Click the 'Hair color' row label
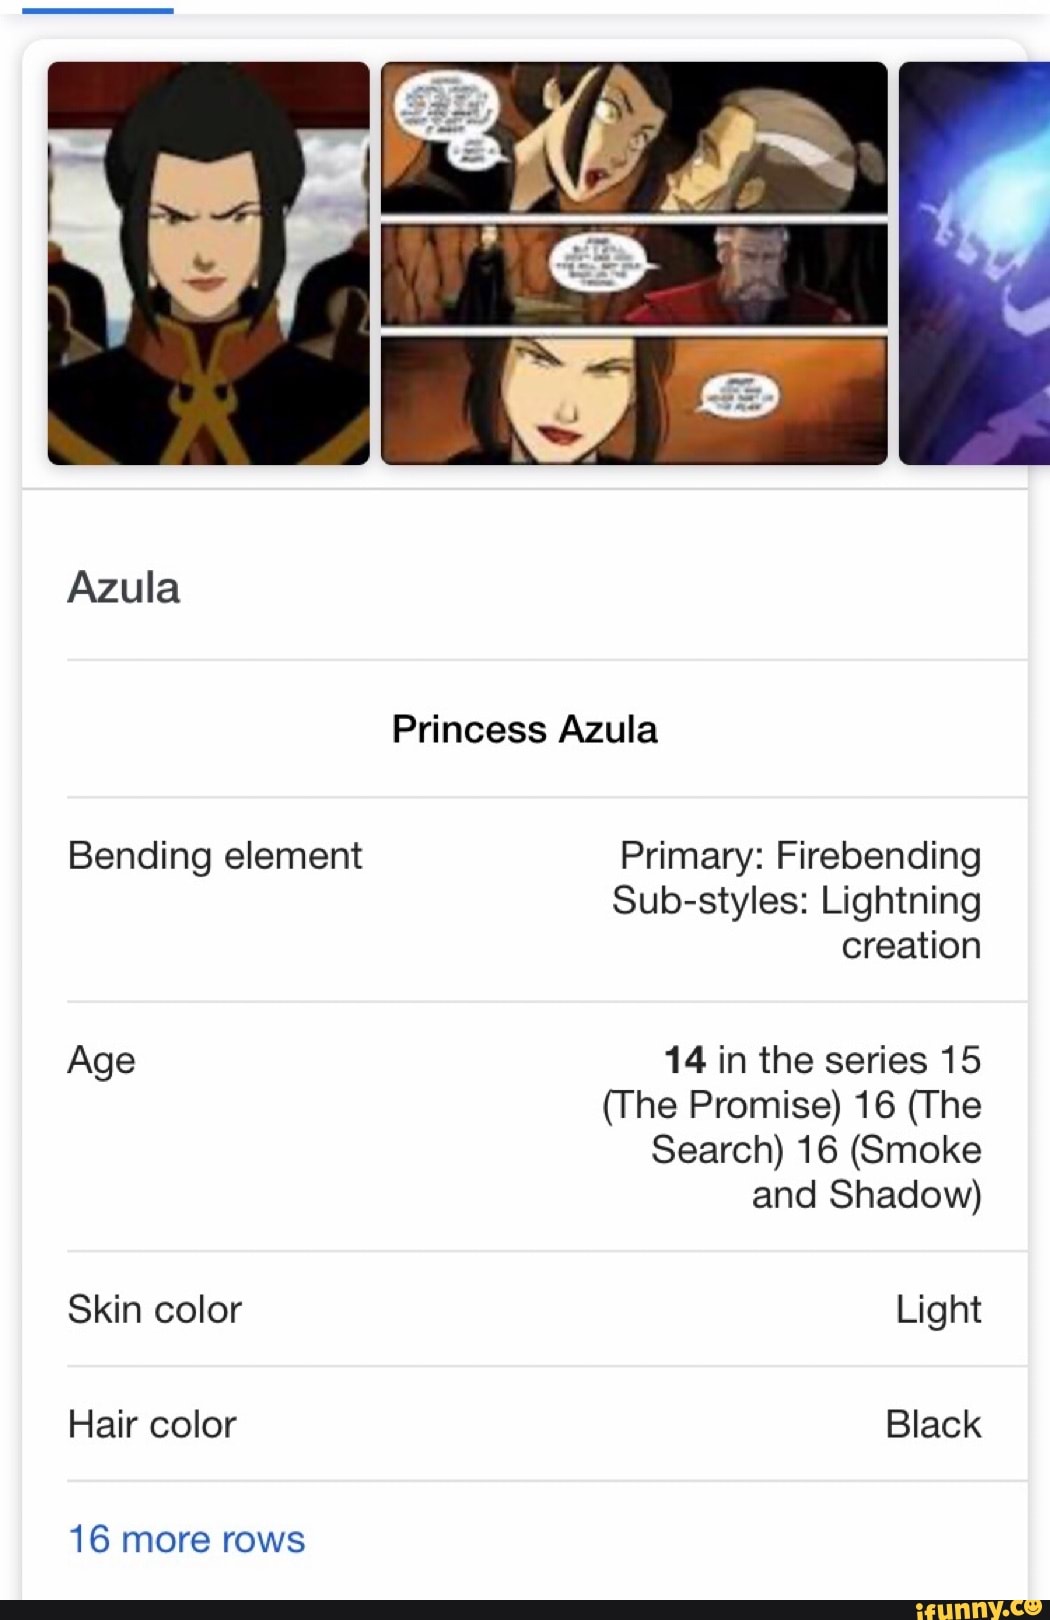1050x1620 pixels. [x=152, y=1424]
